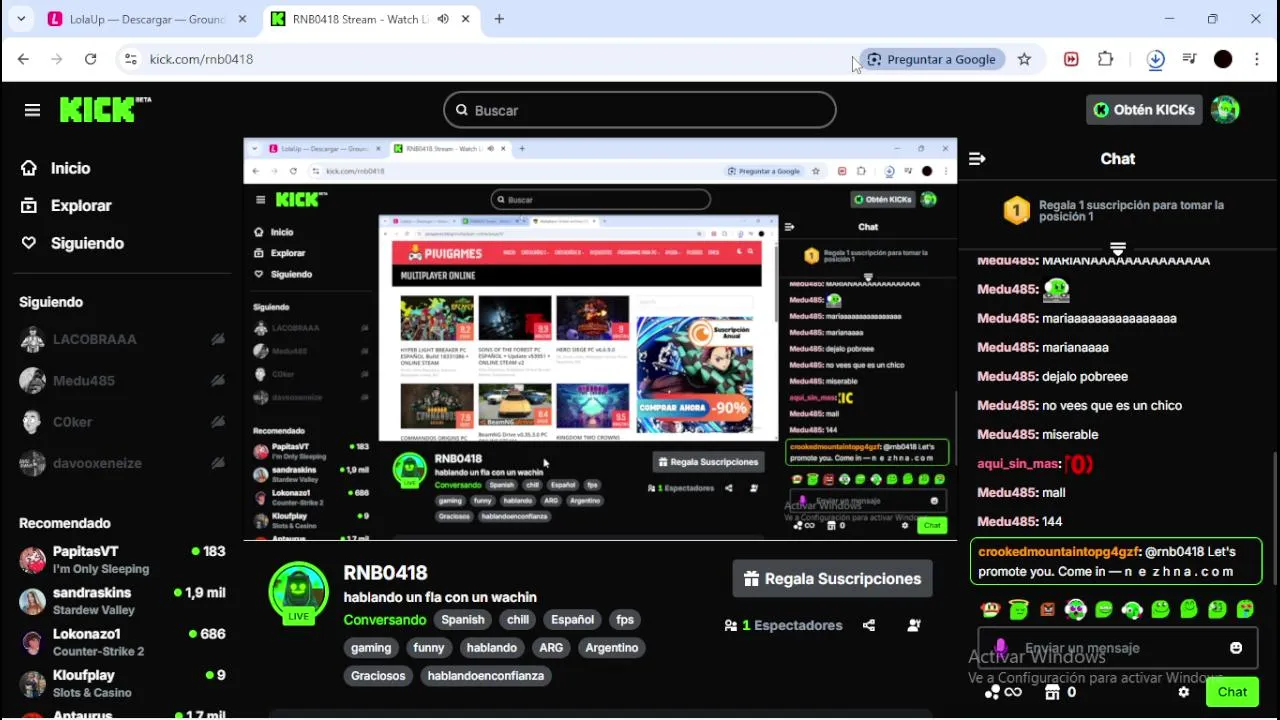Click the RNB0418 streamer avatar with LIVE badge

click(298, 592)
